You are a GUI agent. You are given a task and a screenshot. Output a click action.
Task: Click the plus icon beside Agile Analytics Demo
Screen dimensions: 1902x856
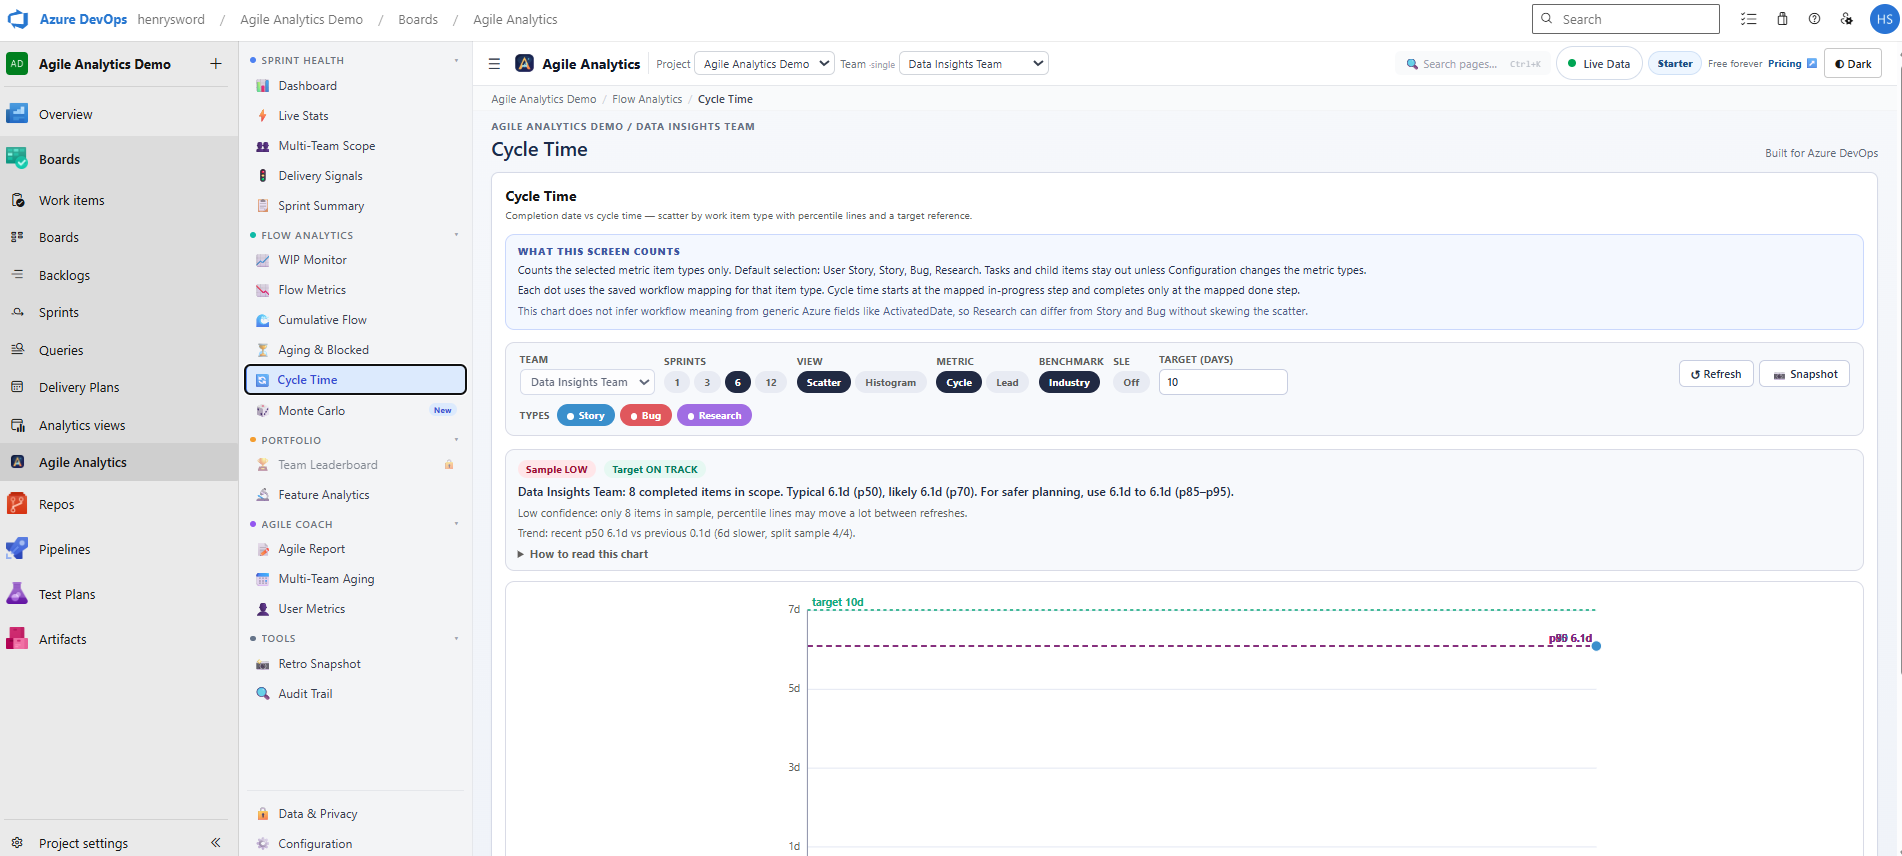coord(215,64)
